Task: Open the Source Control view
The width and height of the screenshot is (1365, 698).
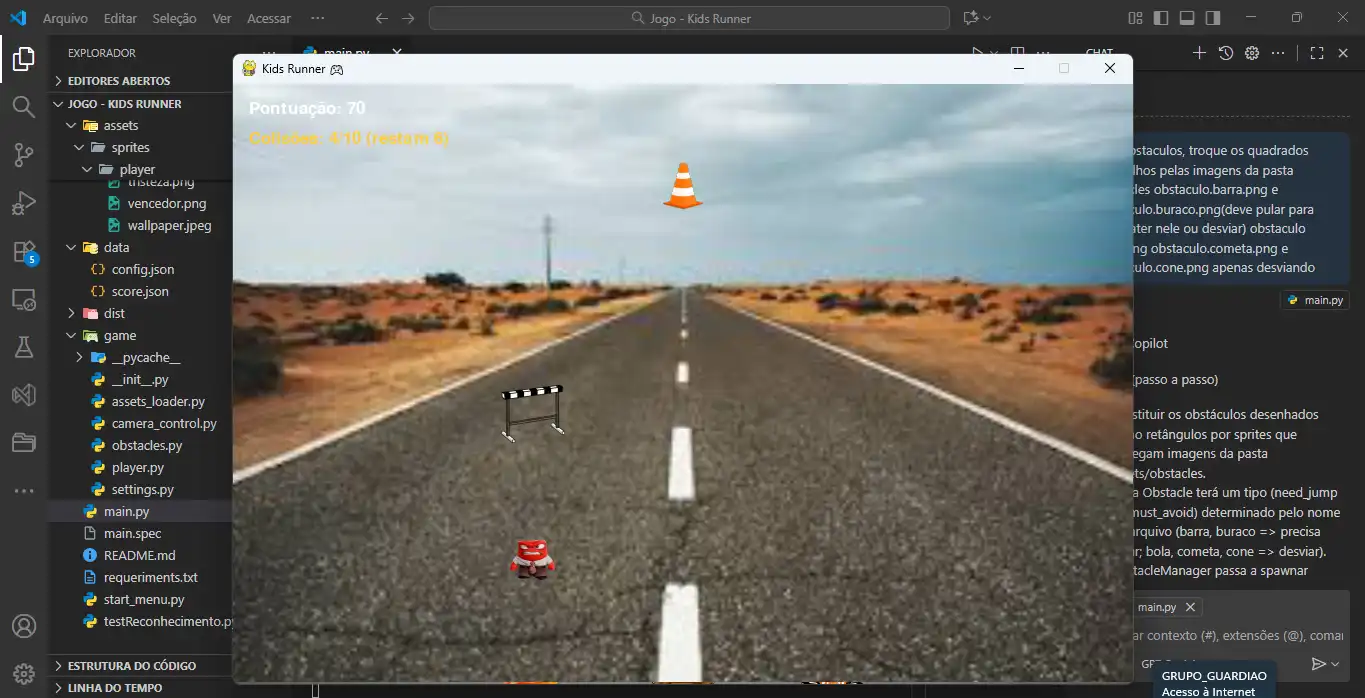Action: click(23, 155)
